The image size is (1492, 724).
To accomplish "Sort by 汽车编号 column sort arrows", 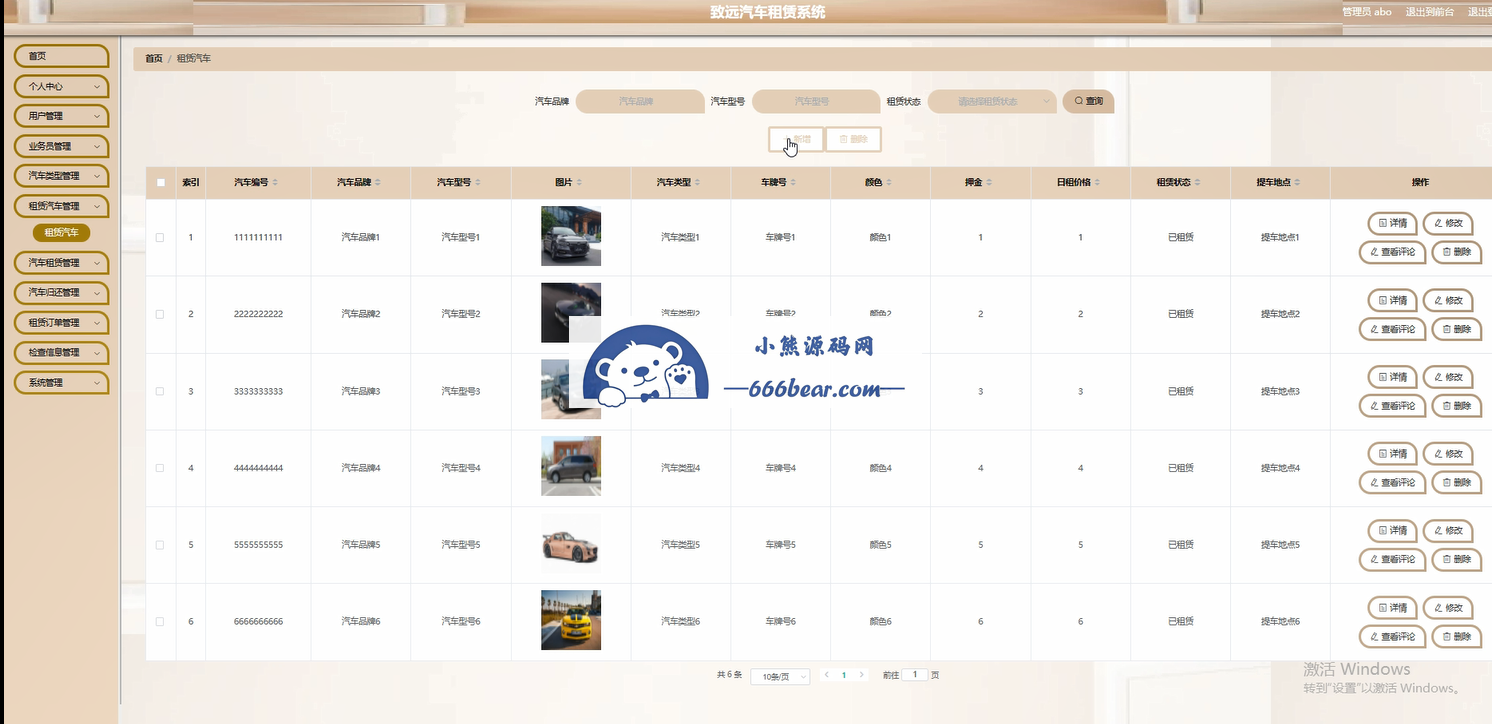I will coord(275,183).
